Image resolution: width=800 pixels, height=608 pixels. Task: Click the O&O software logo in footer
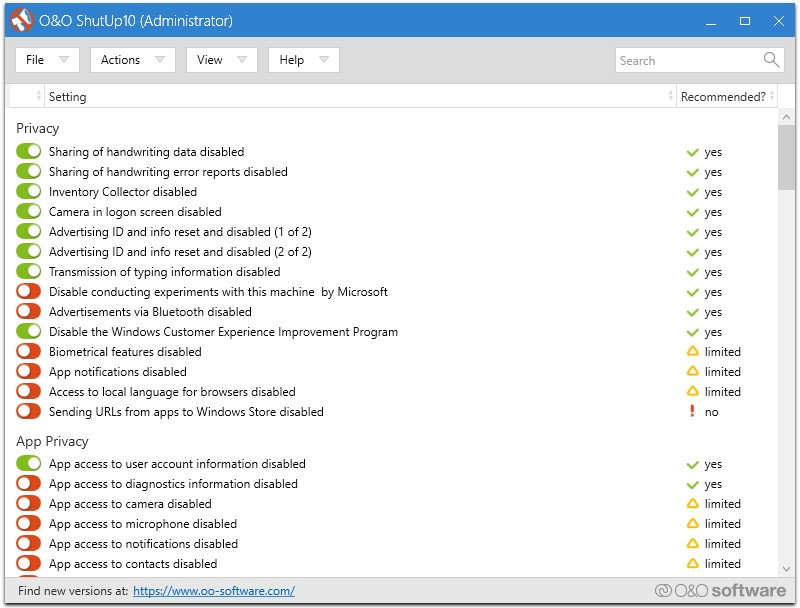720,590
